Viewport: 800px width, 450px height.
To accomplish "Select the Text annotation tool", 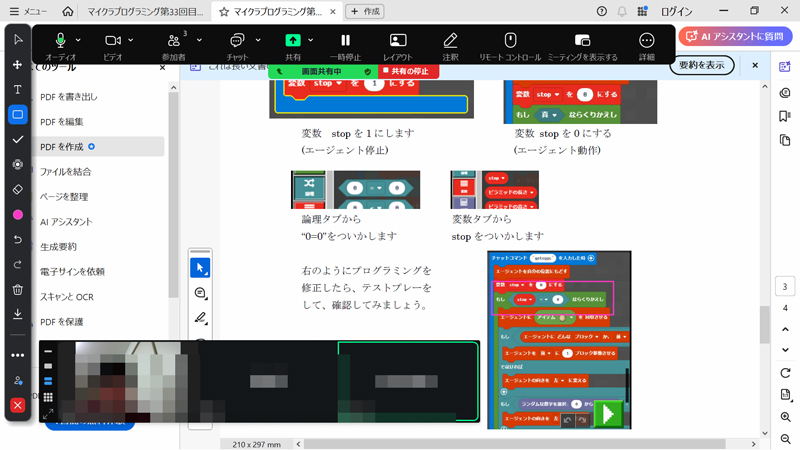I will (17, 90).
